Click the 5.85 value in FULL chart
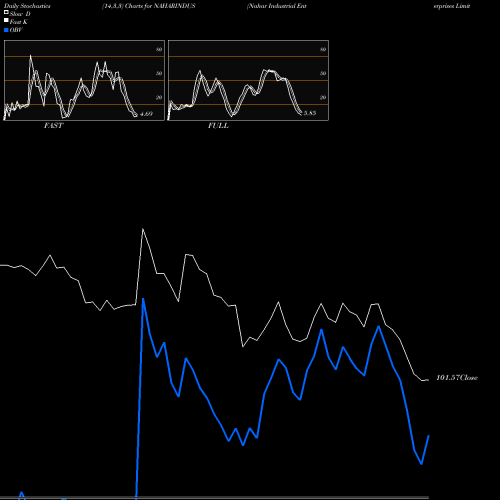500x500 pixels. (310, 113)
